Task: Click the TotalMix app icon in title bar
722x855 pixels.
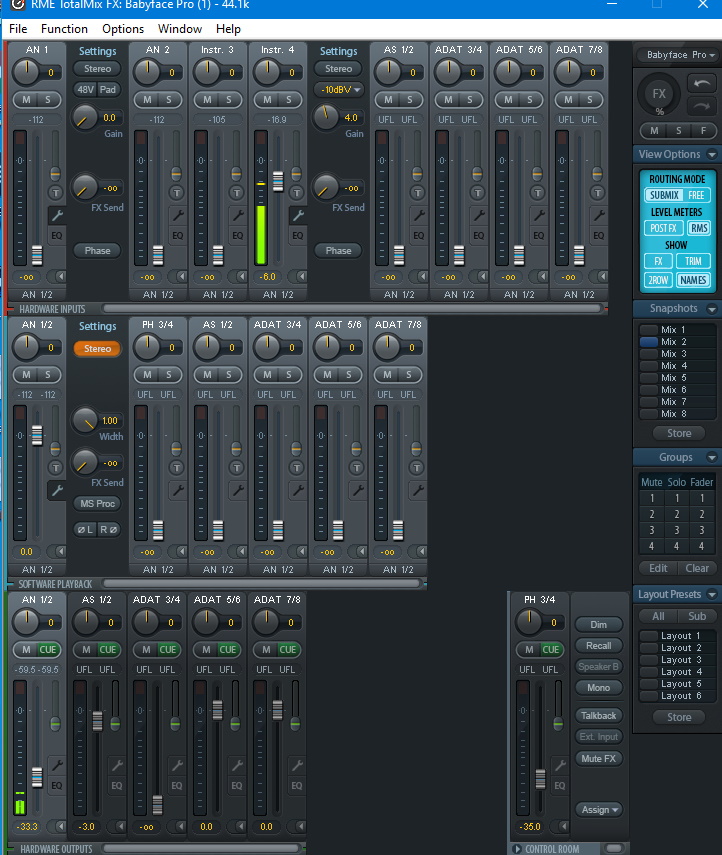Action: [x=18, y=5]
